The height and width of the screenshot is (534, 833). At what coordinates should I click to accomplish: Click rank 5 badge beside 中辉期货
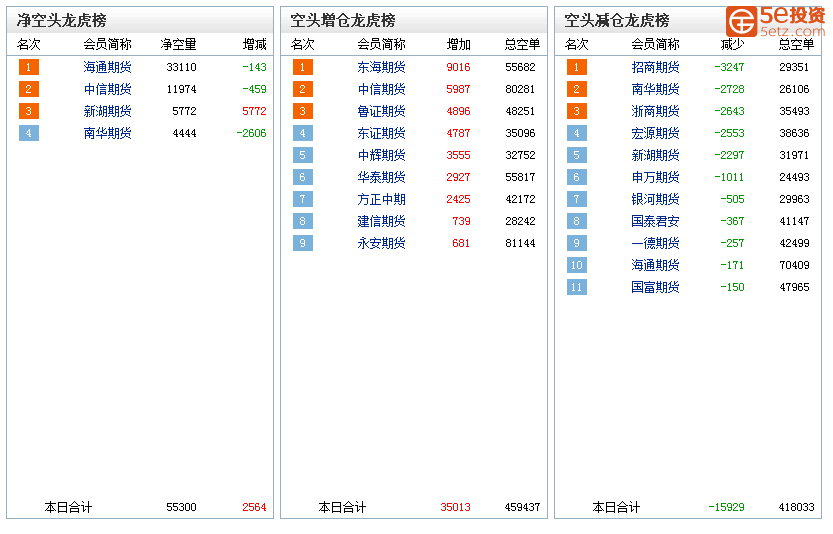302,155
